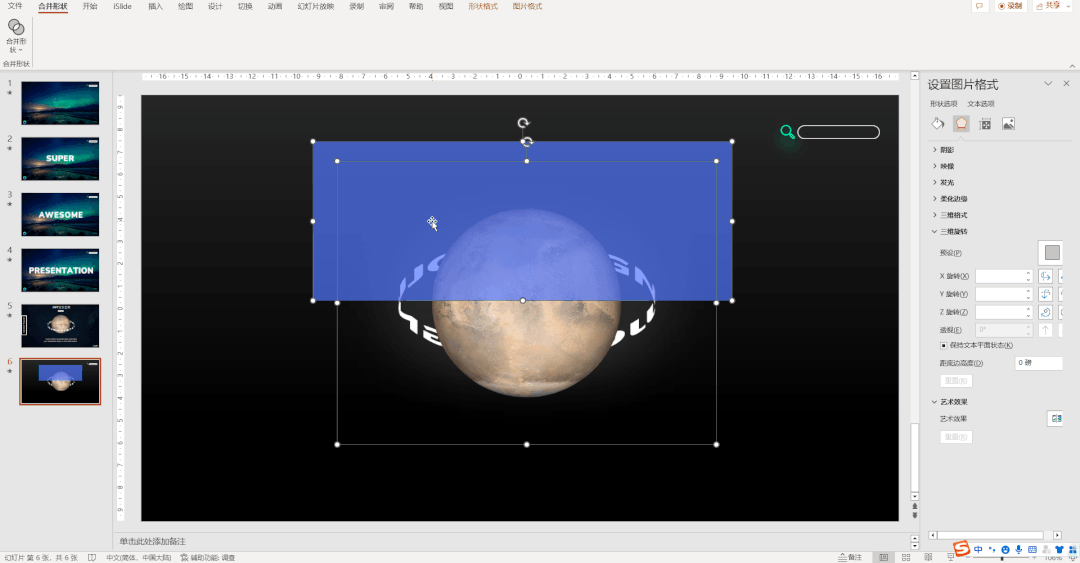Click the 中文(简体, 中国大陆) language indicator

pos(138,557)
